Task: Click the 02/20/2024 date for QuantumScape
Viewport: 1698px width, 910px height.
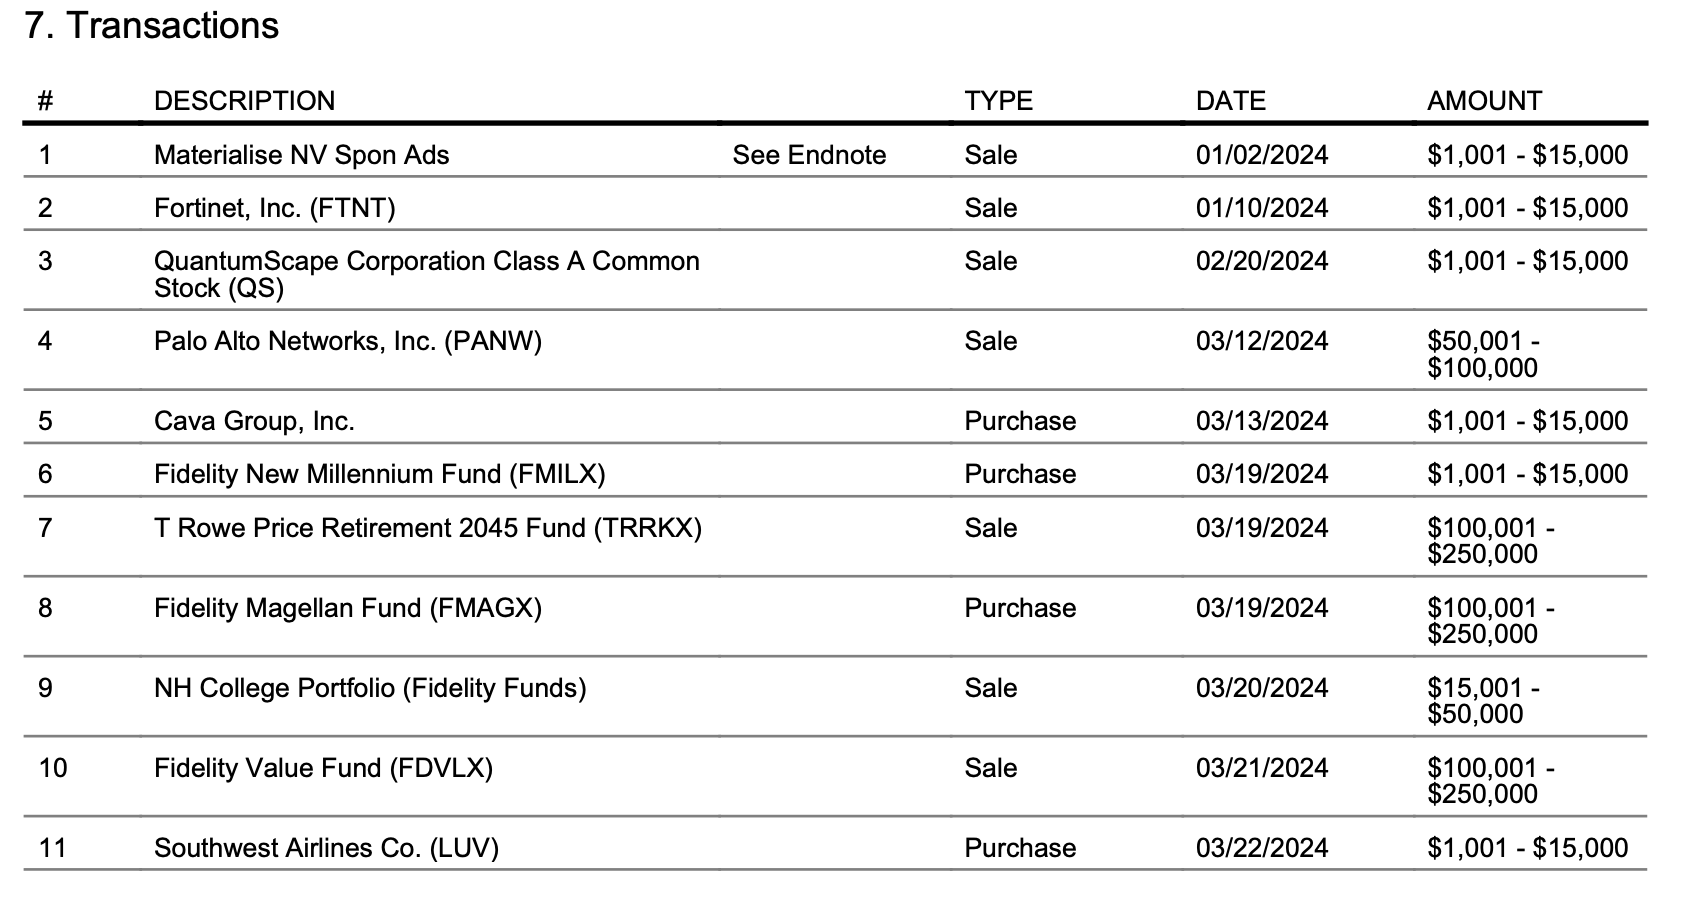Action: coord(1261,261)
